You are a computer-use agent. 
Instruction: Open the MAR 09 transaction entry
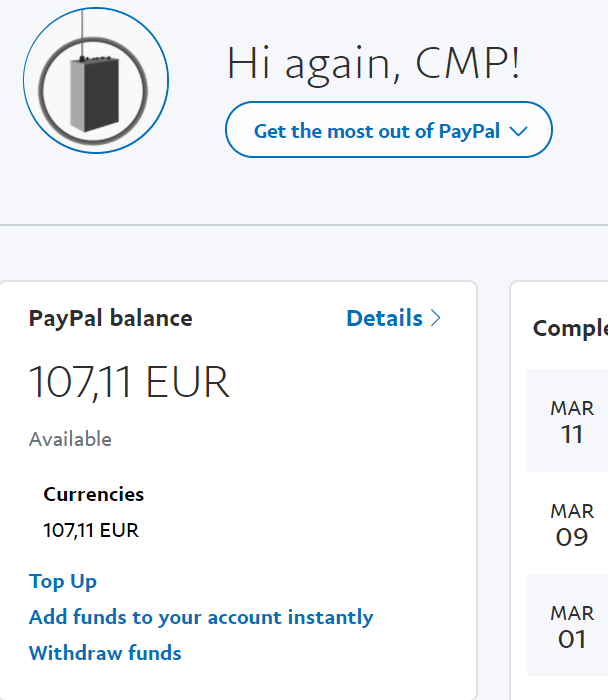(572, 524)
